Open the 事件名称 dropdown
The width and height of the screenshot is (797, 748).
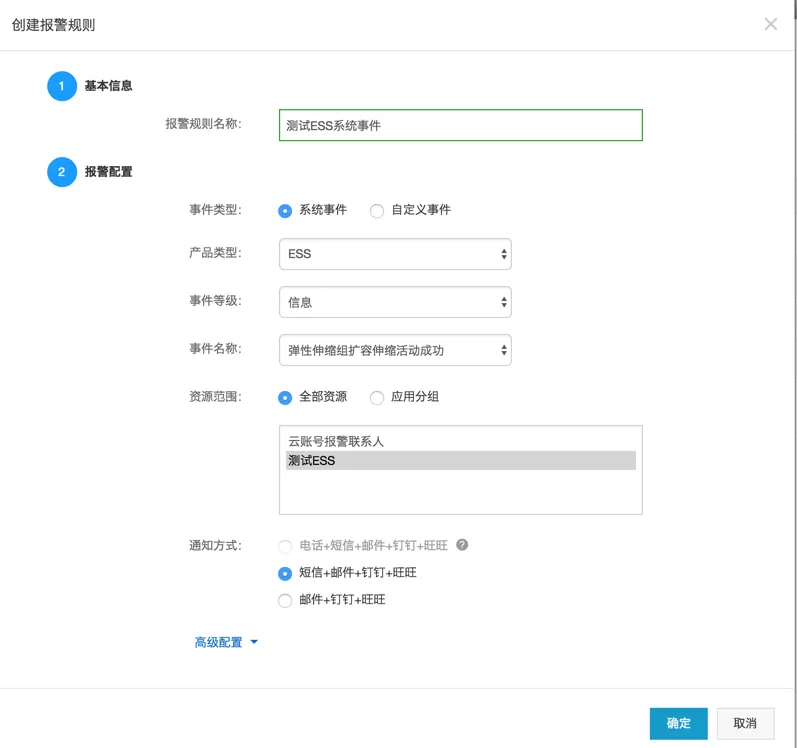point(395,350)
